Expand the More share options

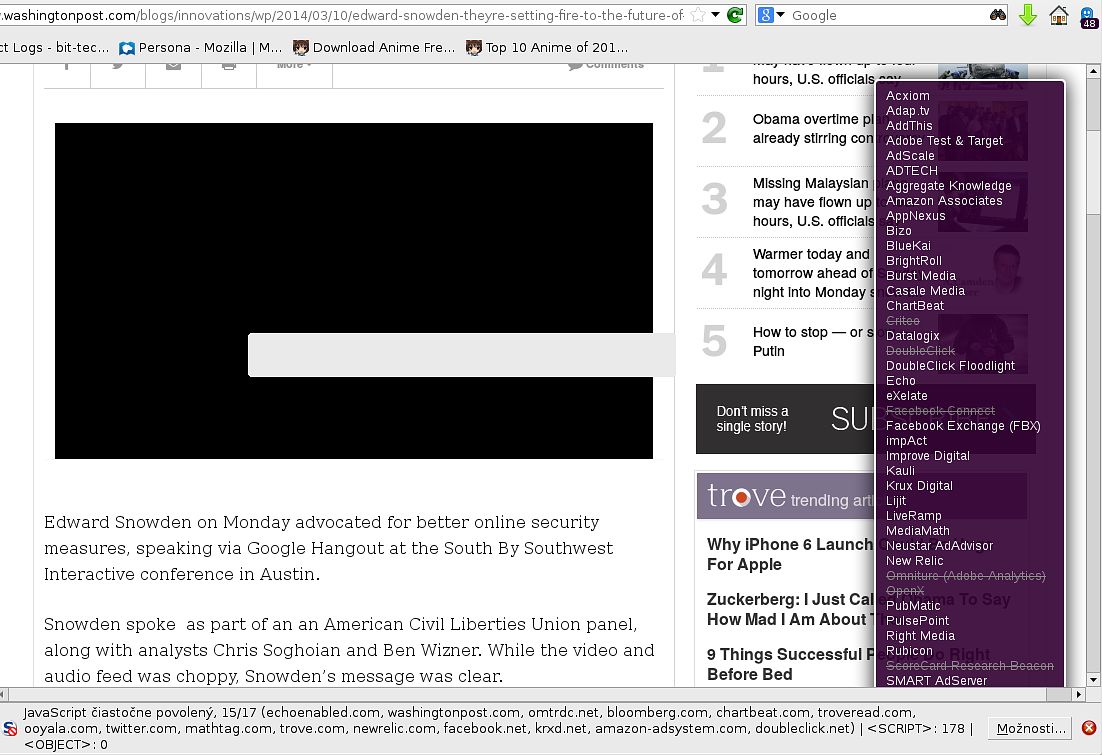(294, 65)
